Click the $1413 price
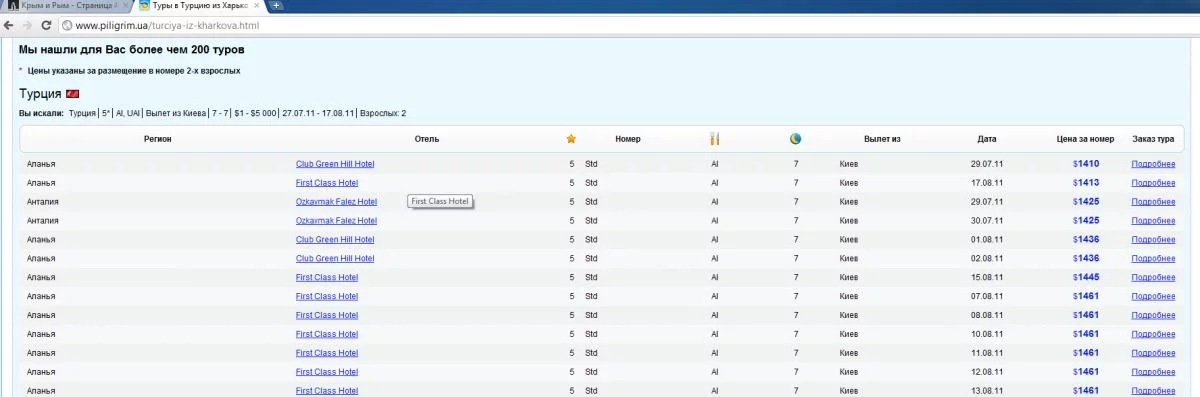This screenshot has height=397, width=1200. pyautogui.click(x=1086, y=183)
